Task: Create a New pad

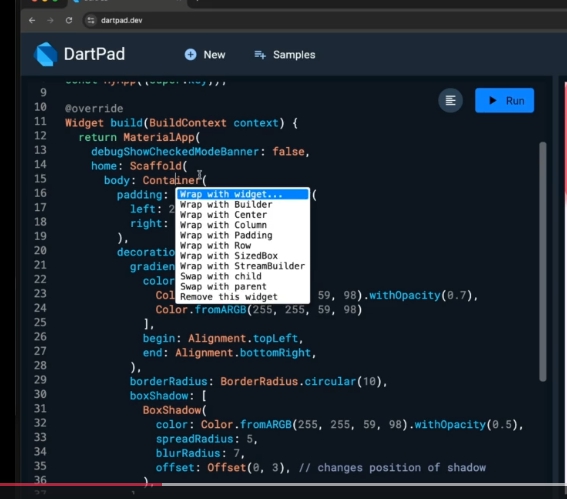Action: [x=205, y=55]
